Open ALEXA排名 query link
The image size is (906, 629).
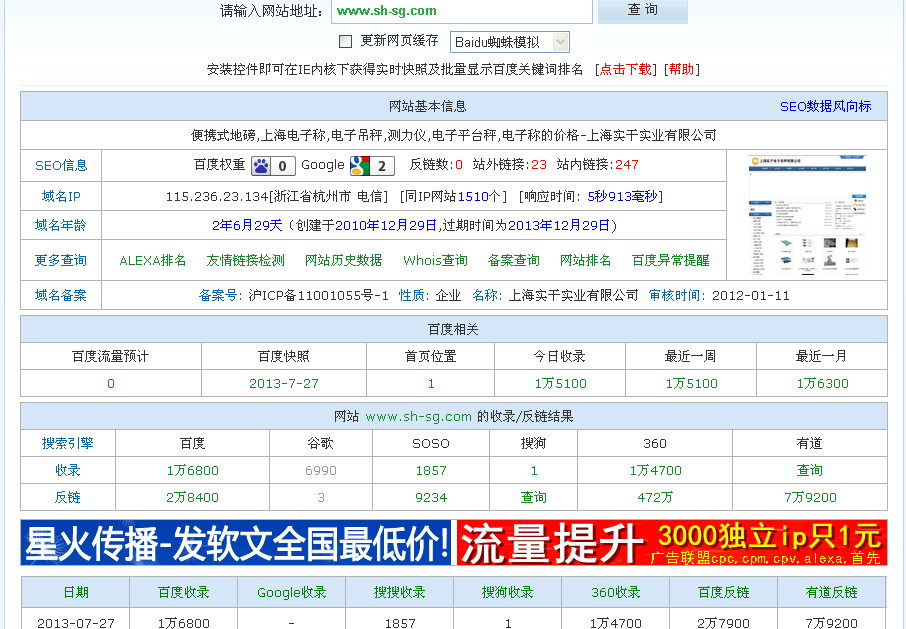tap(153, 260)
